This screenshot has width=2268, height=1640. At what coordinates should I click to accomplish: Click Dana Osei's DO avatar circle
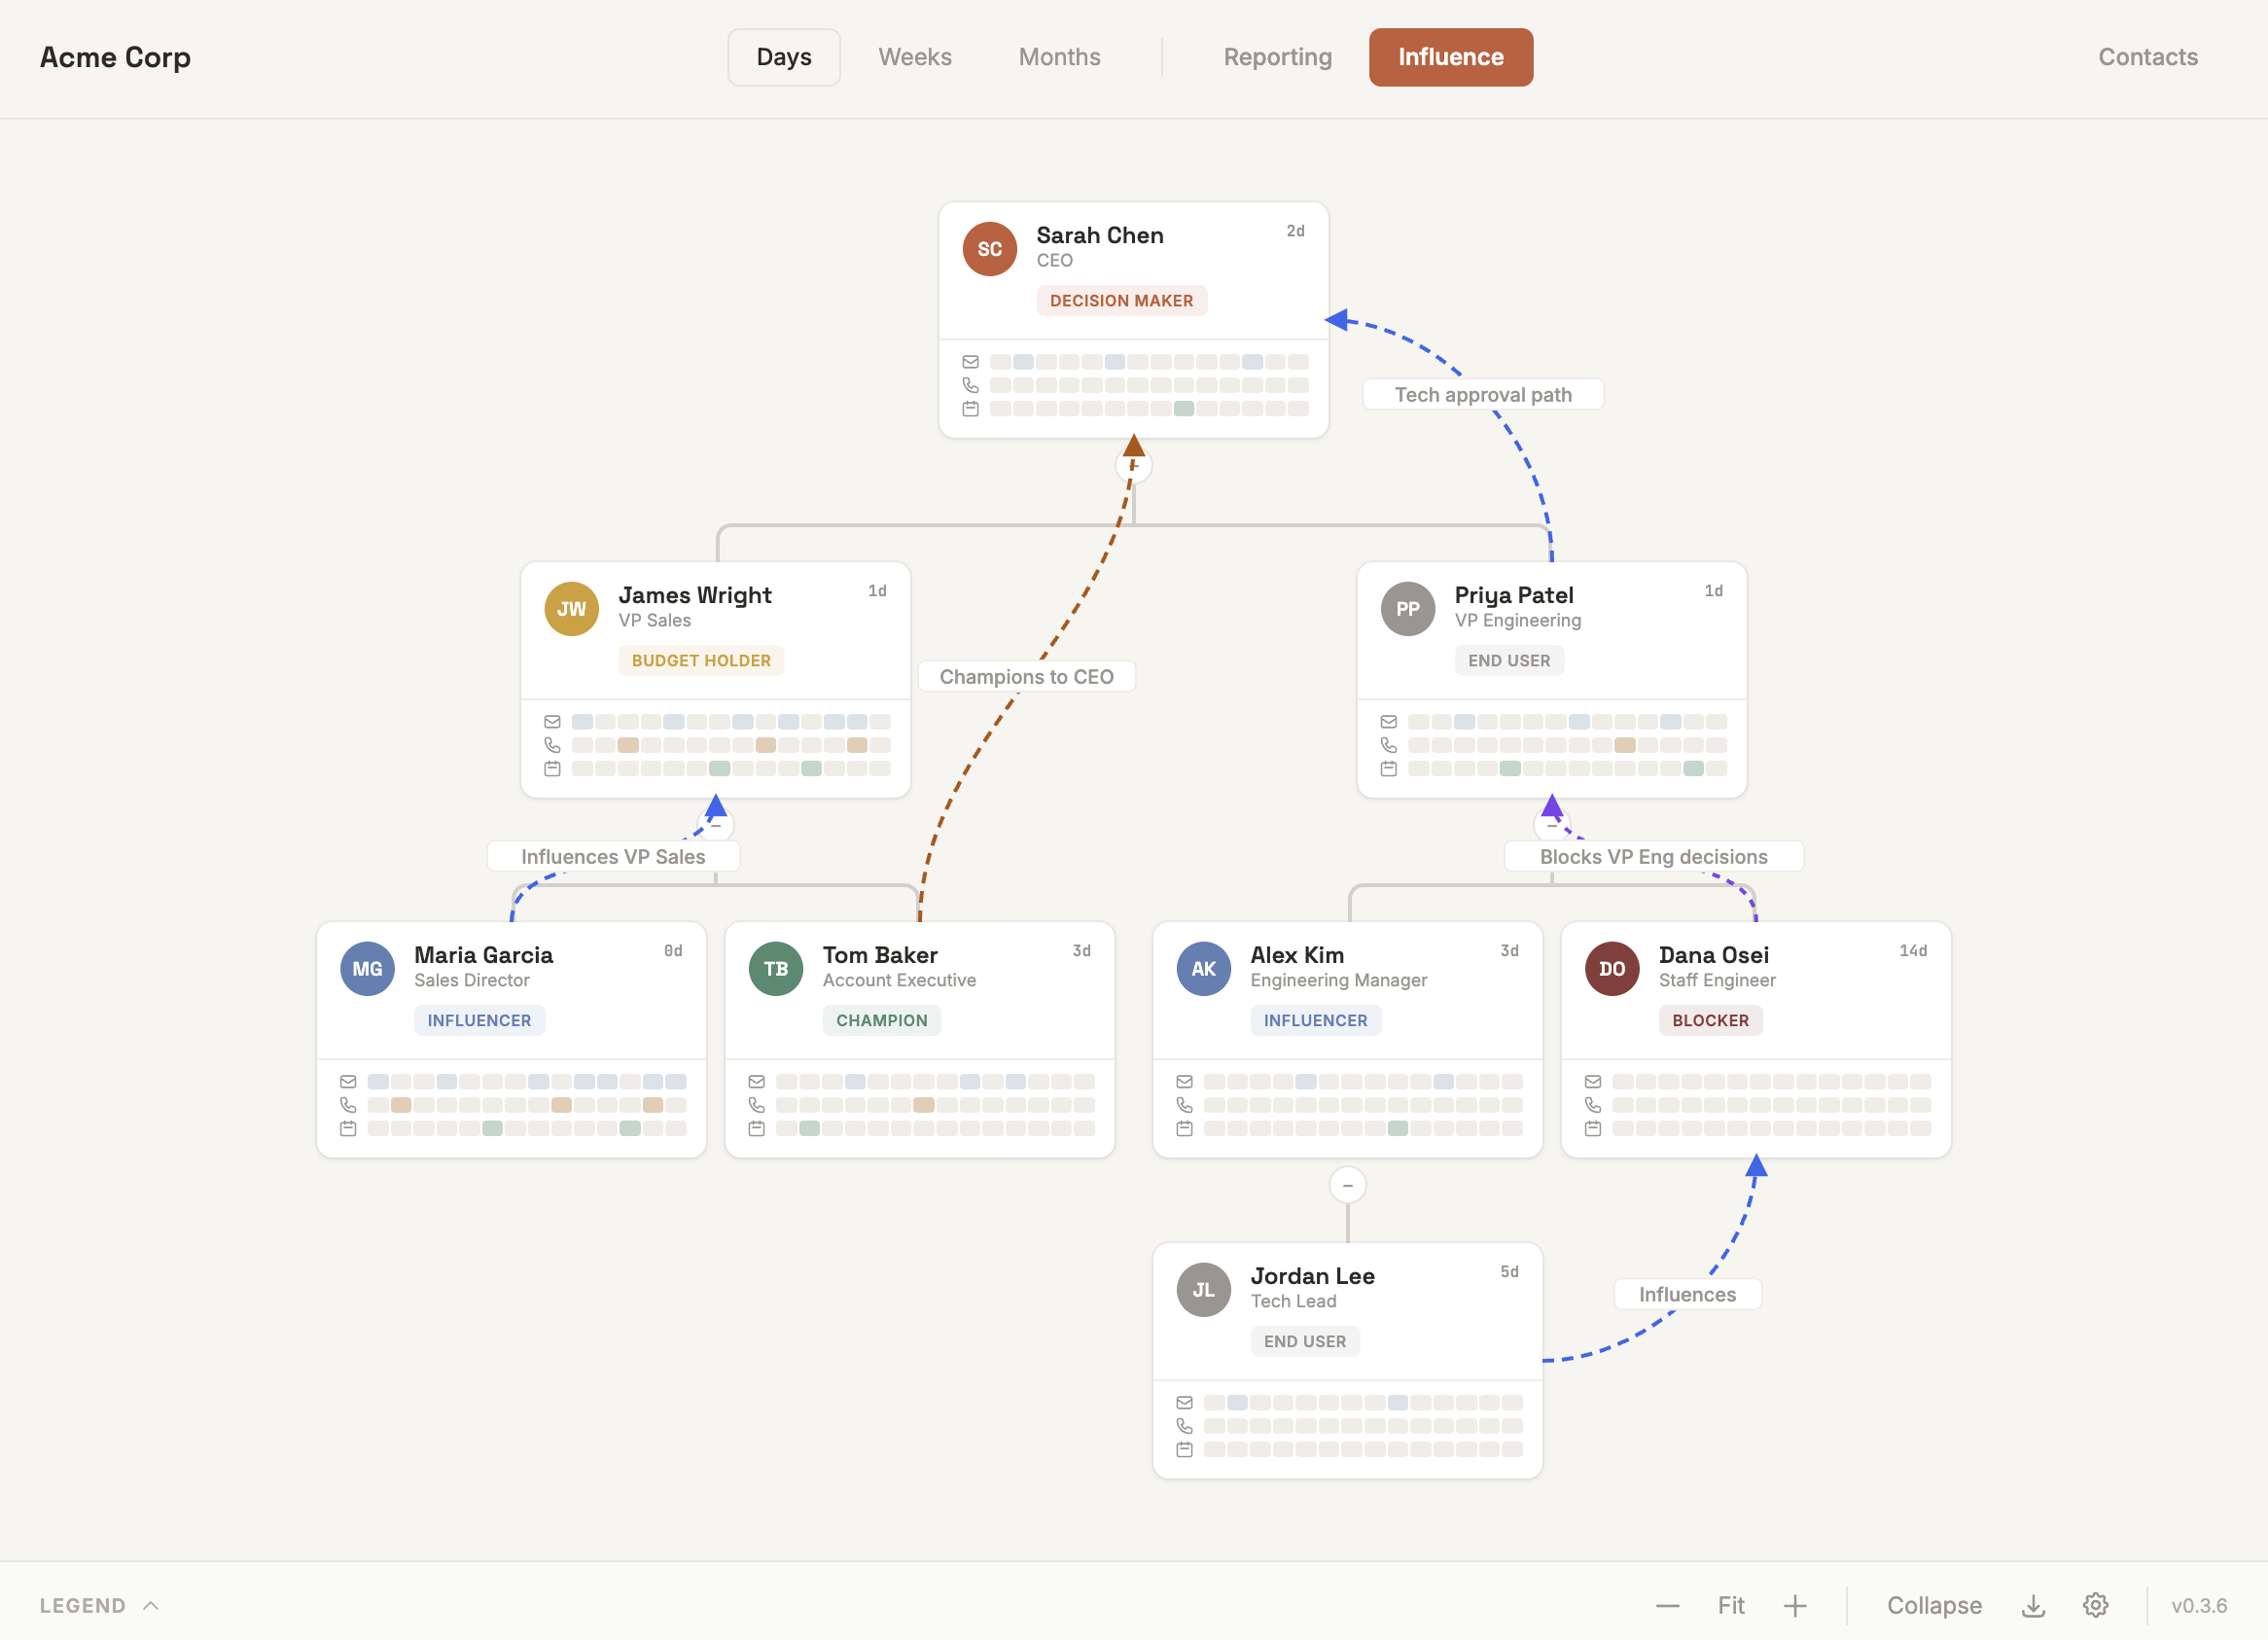tap(1611, 968)
